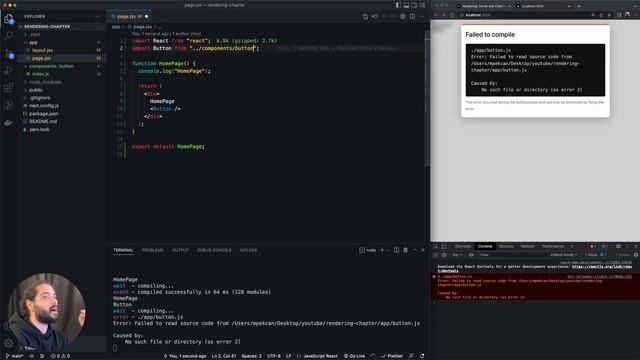Open the .gitignore file
Image resolution: width=640 pixels, height=360 pixels.
(40, 98)
